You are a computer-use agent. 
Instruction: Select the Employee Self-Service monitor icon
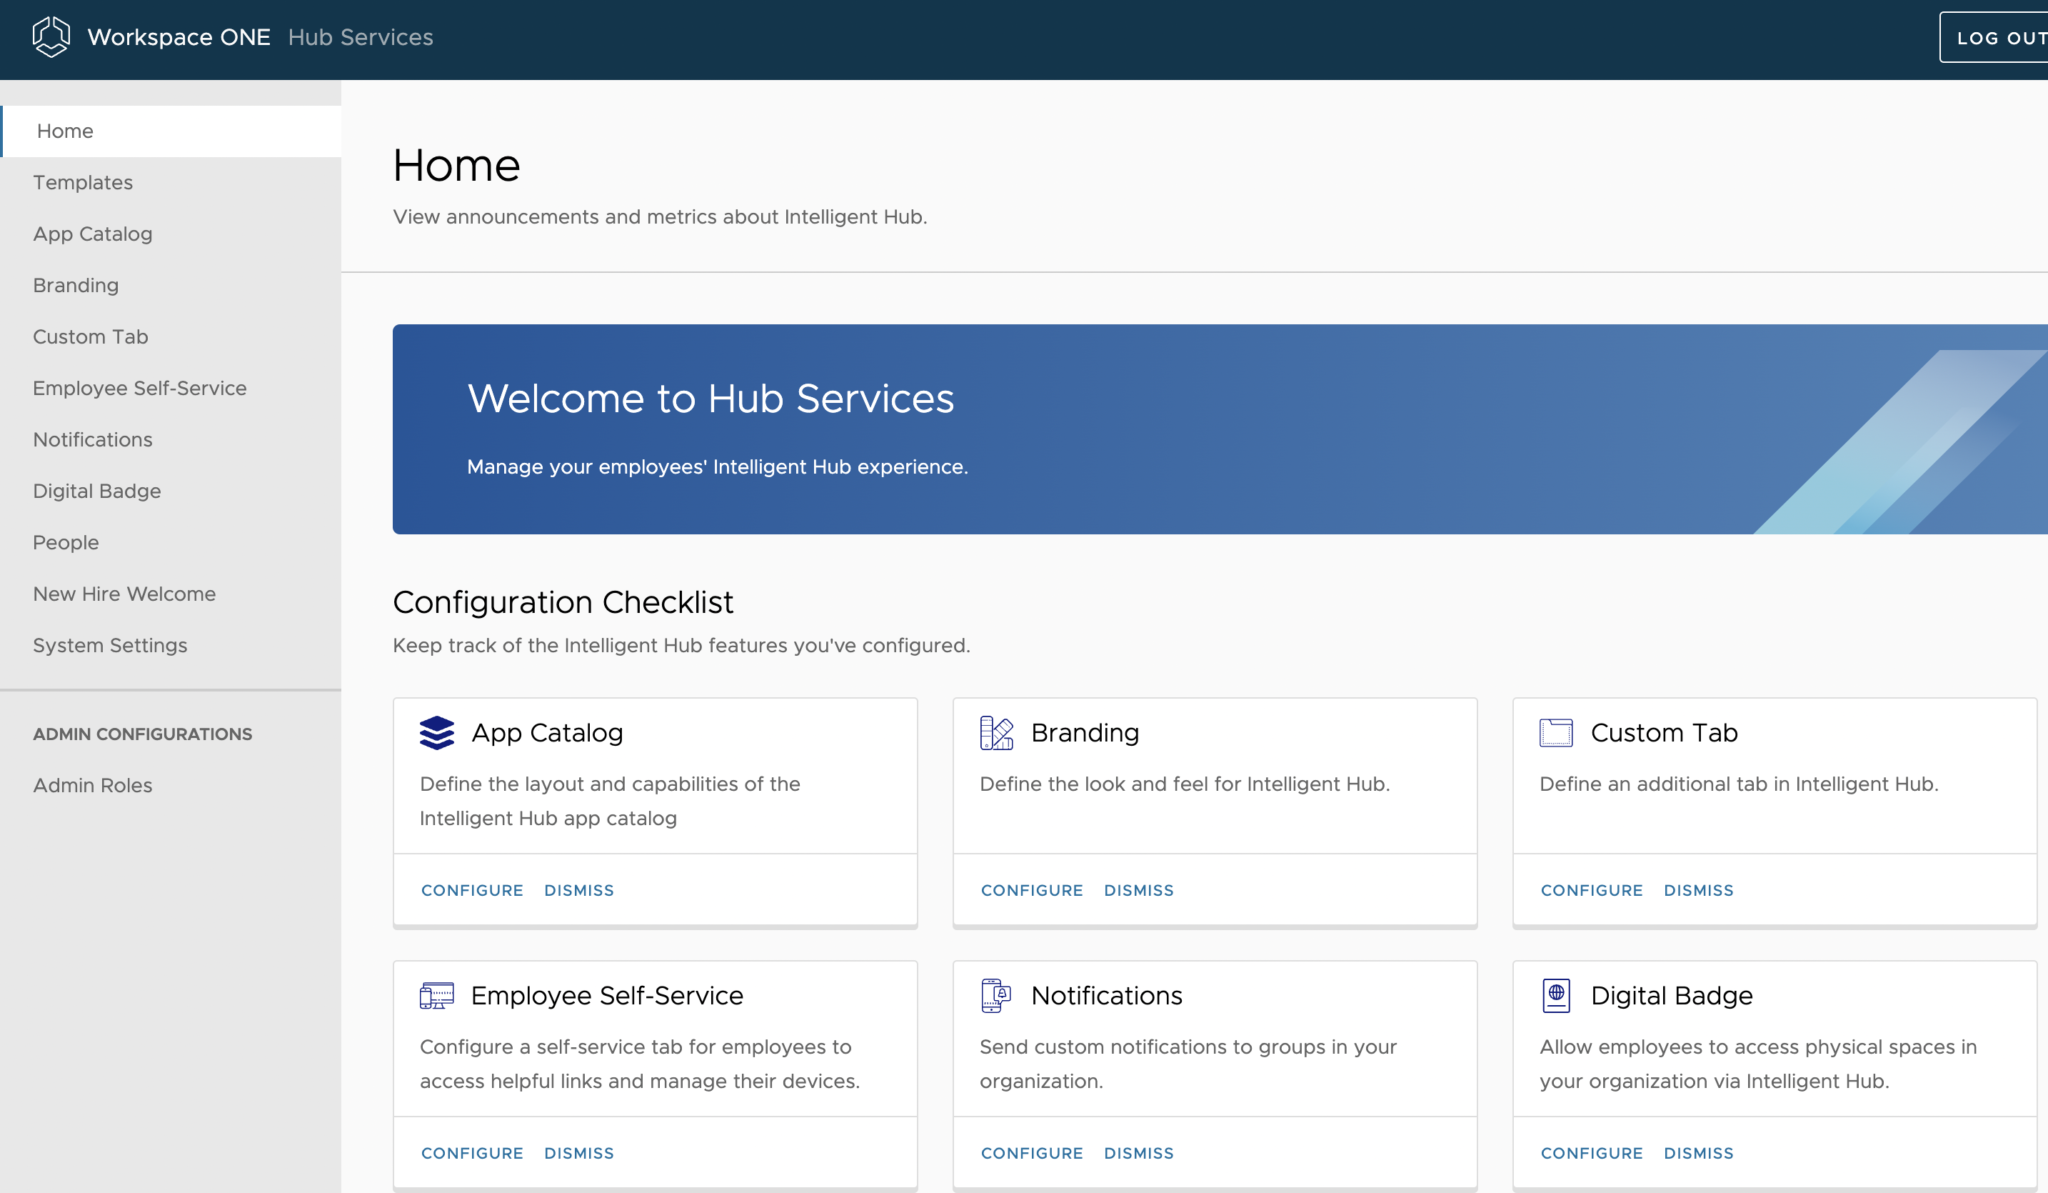(437, 995)
